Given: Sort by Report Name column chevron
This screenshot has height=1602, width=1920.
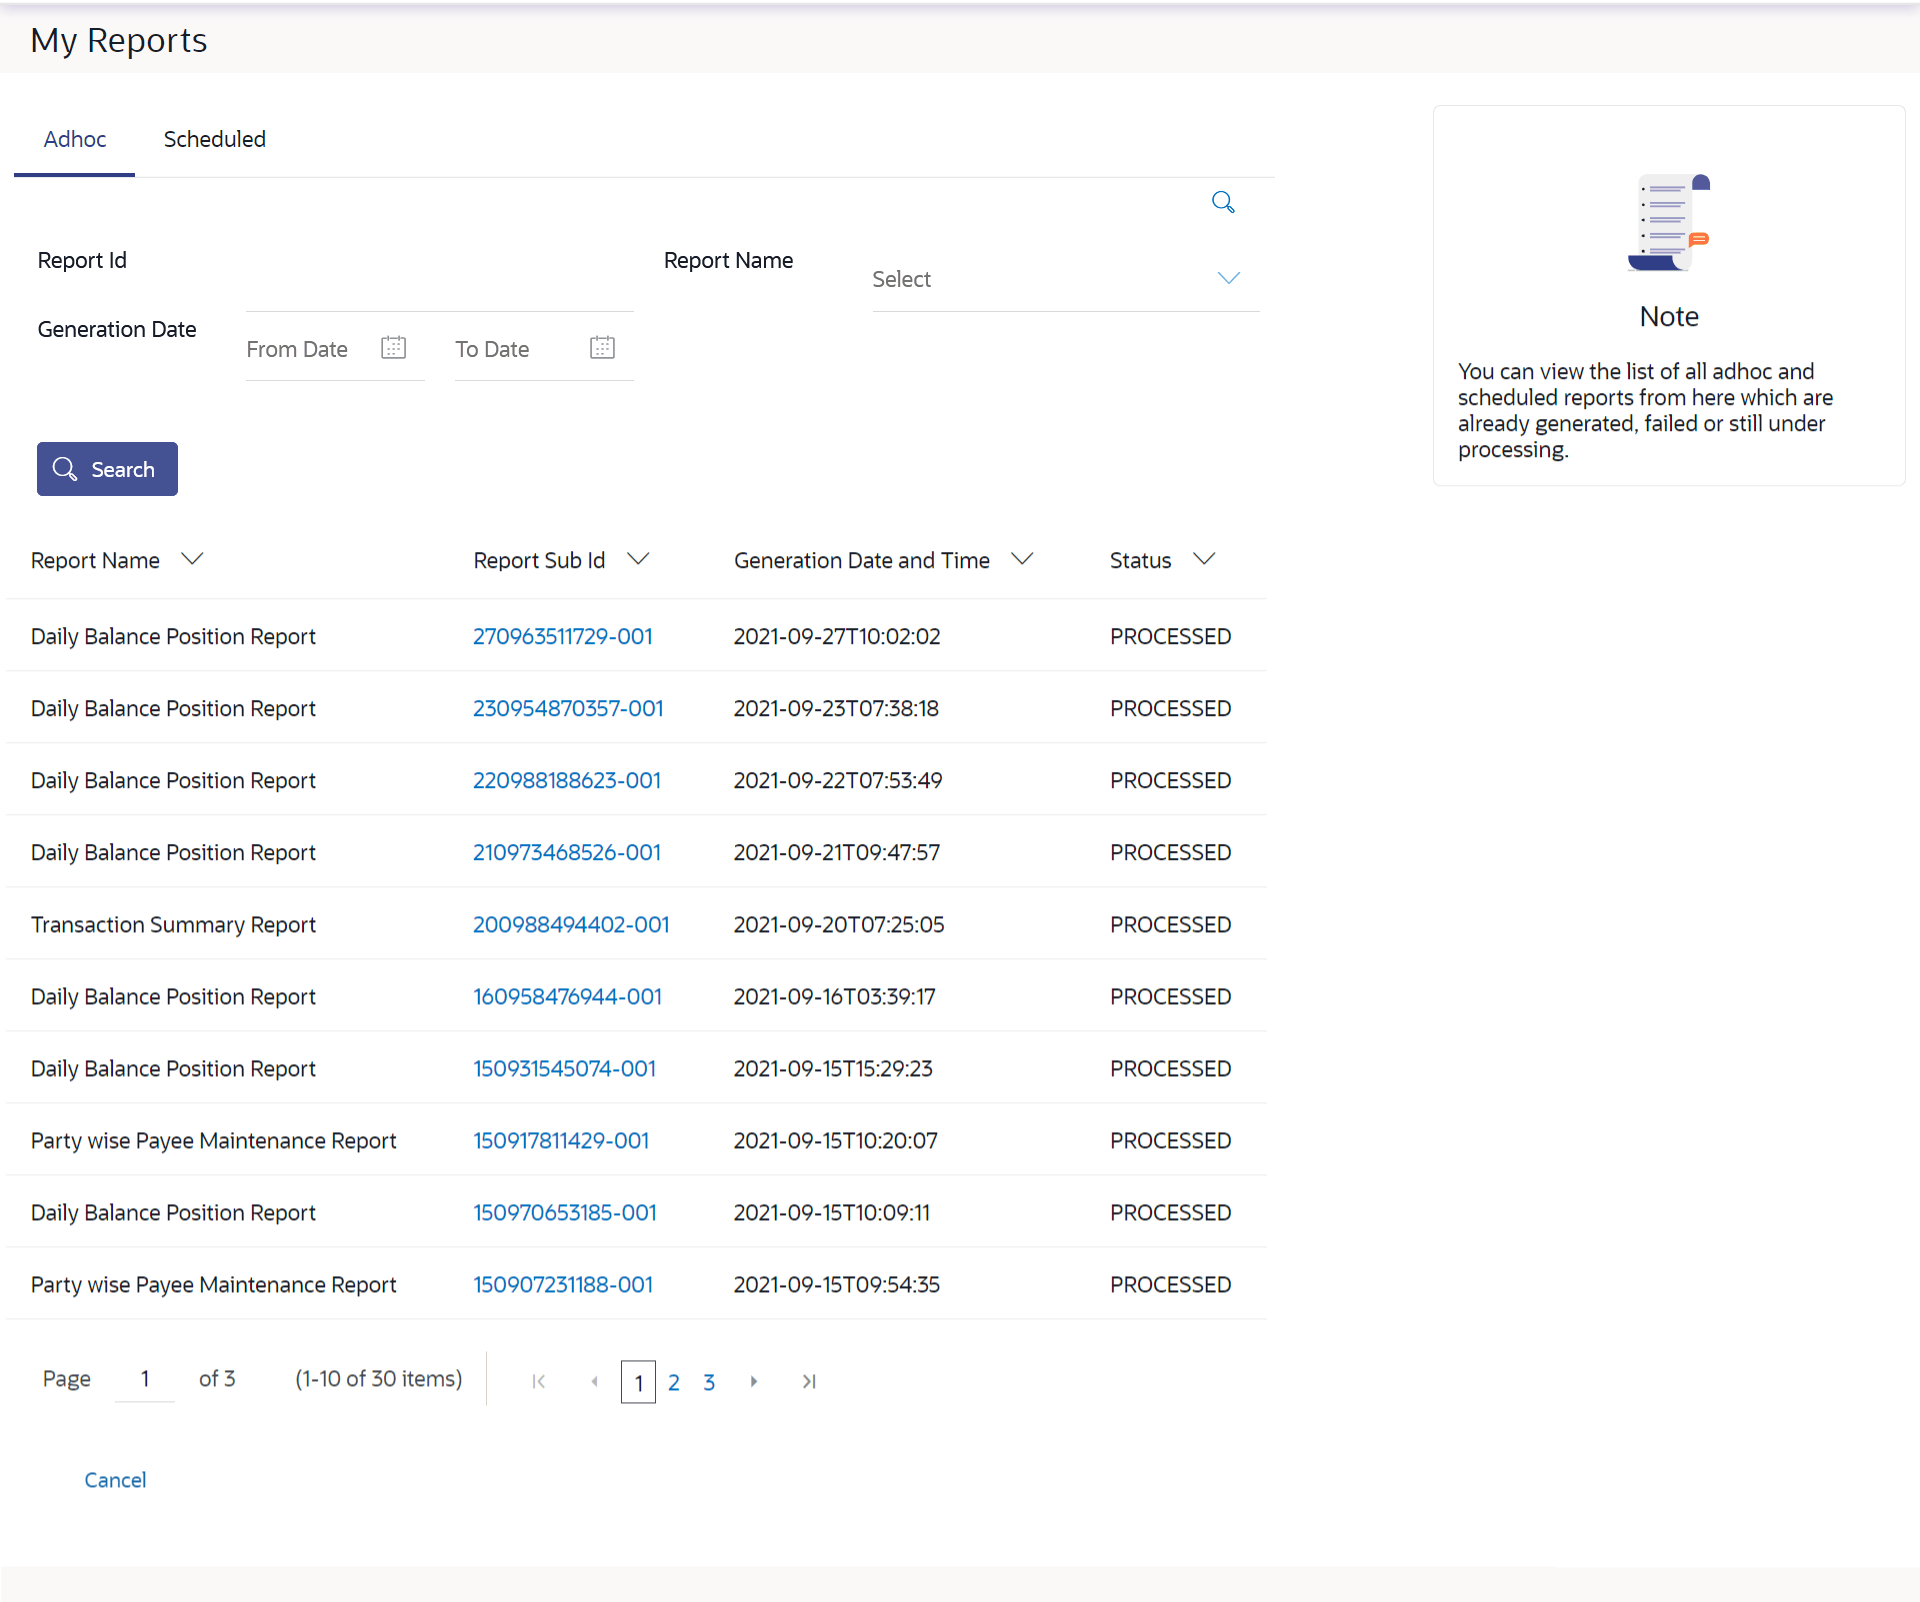Looking at the screenshot, I should tap(192, 559).
